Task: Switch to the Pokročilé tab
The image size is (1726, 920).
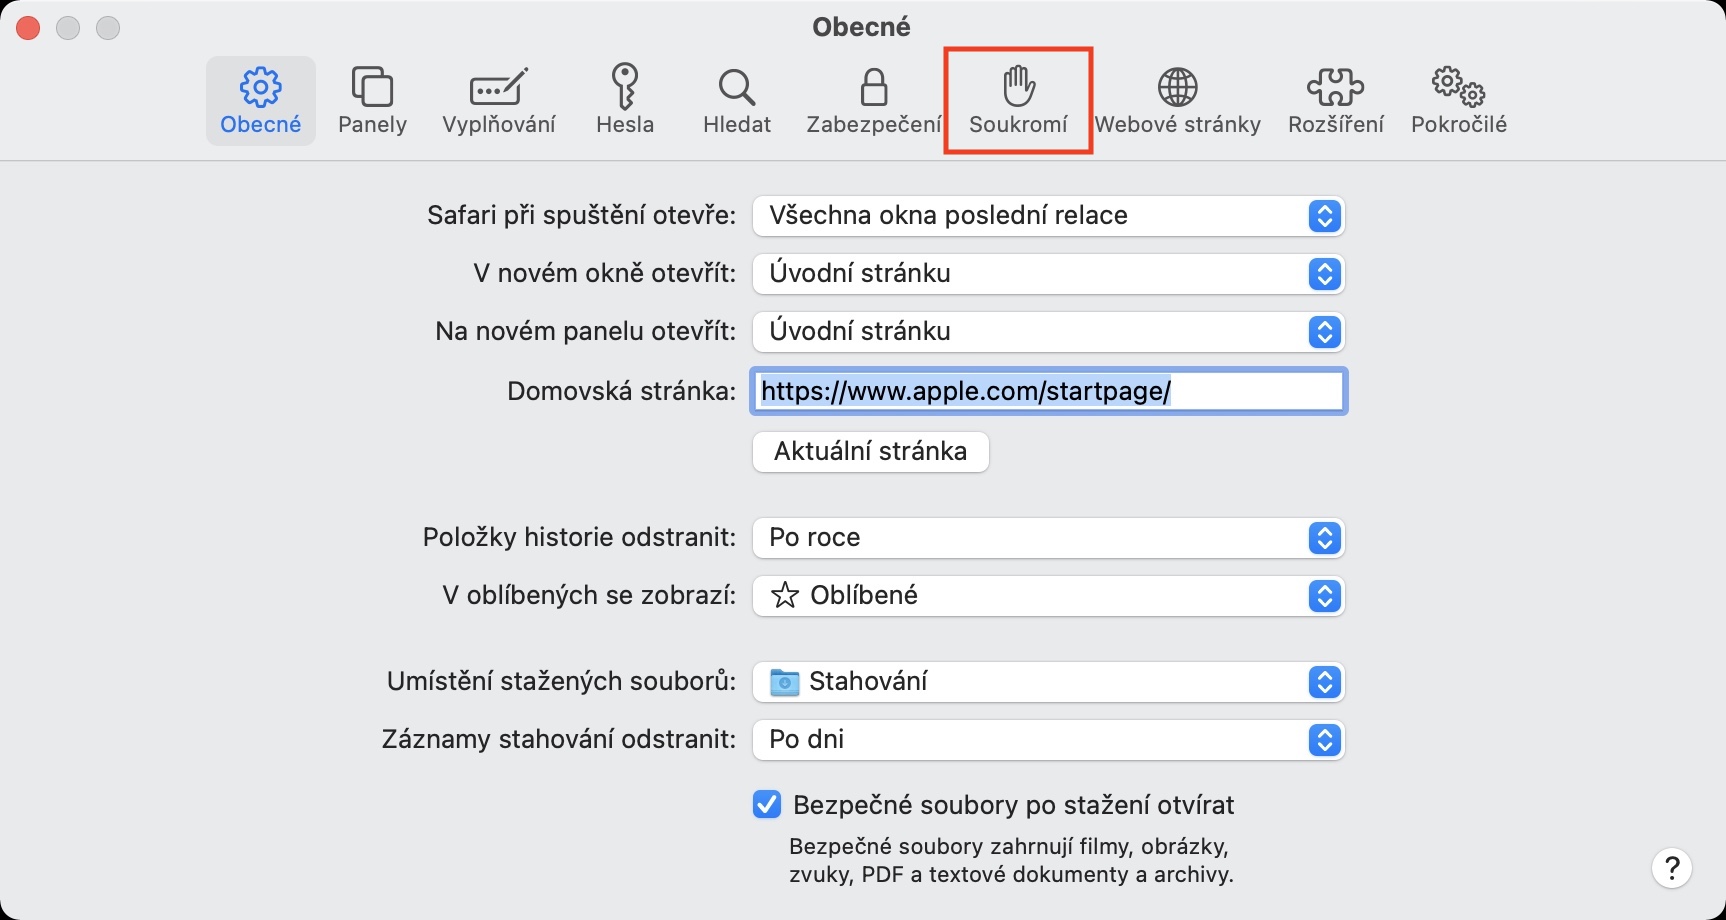Action: coord(1458,100)
